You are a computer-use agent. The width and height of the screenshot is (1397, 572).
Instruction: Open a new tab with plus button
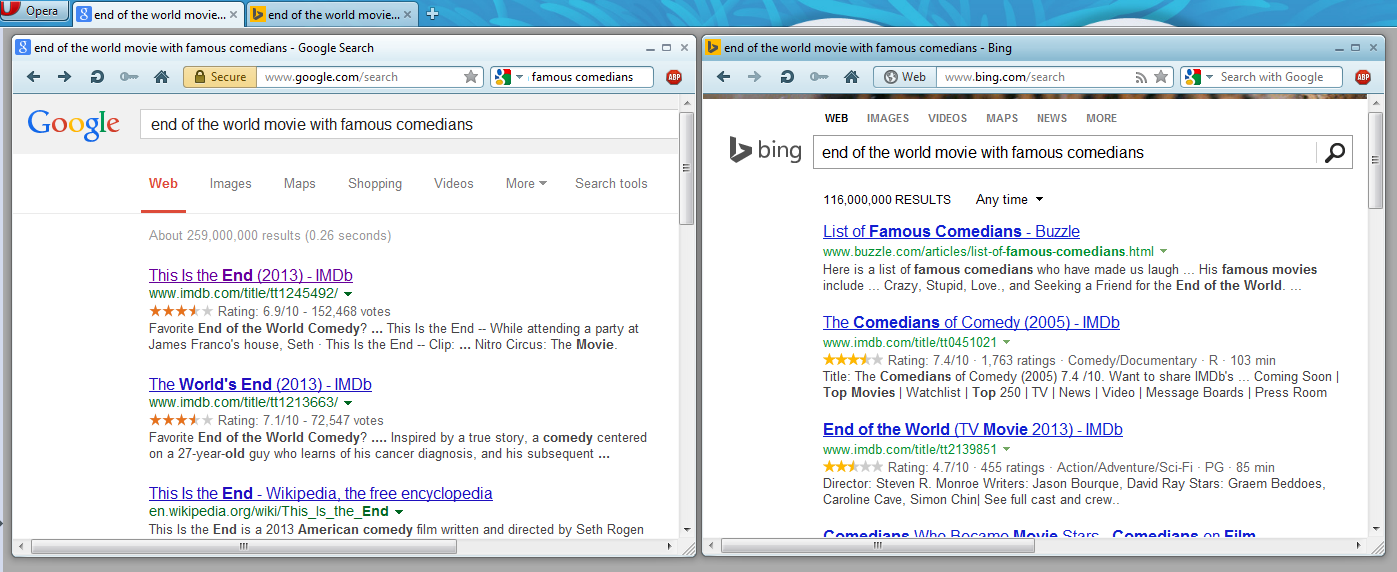pyautogui.click(x=432, y=14)
